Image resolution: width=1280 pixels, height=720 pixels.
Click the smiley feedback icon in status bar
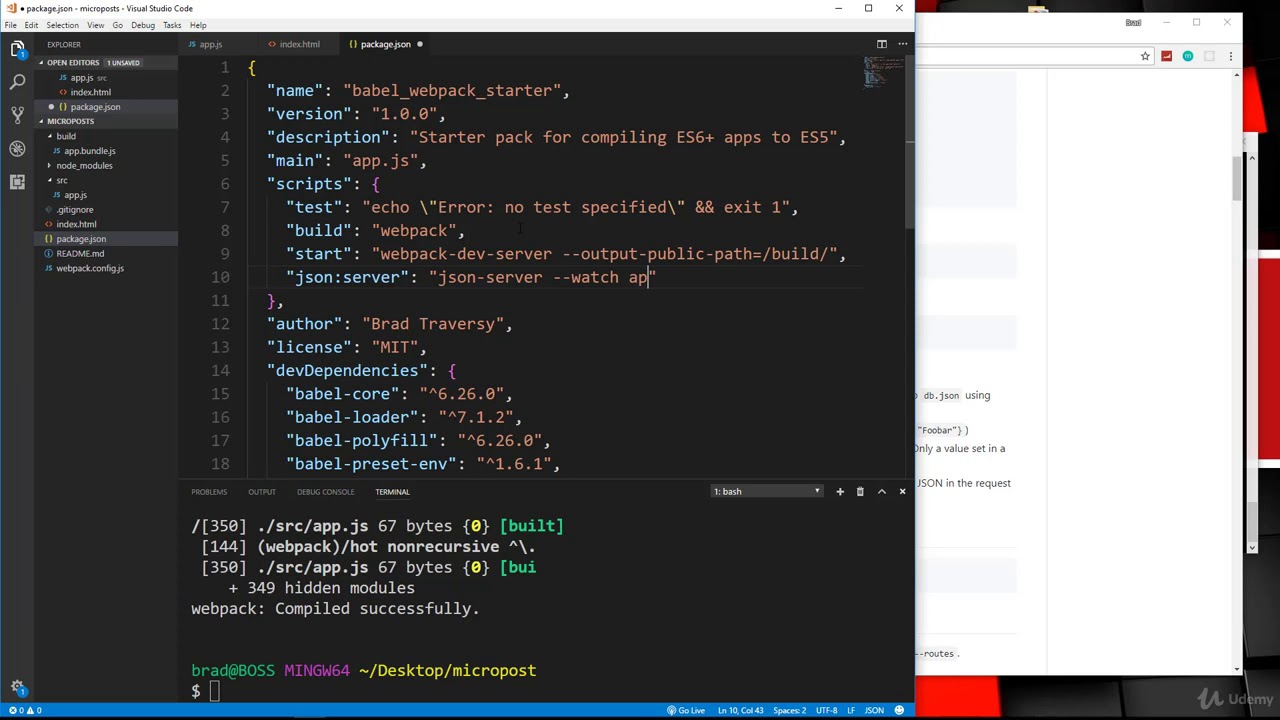coord(899,710)
